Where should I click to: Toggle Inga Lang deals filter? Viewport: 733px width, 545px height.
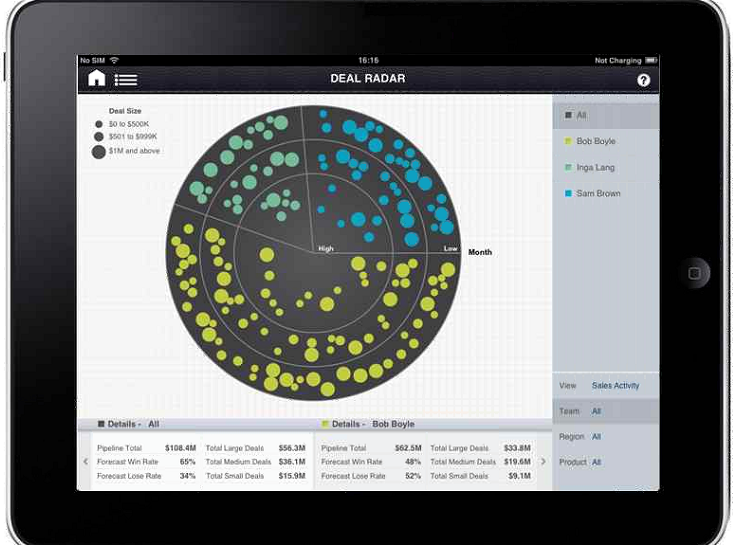click(605, 168)
